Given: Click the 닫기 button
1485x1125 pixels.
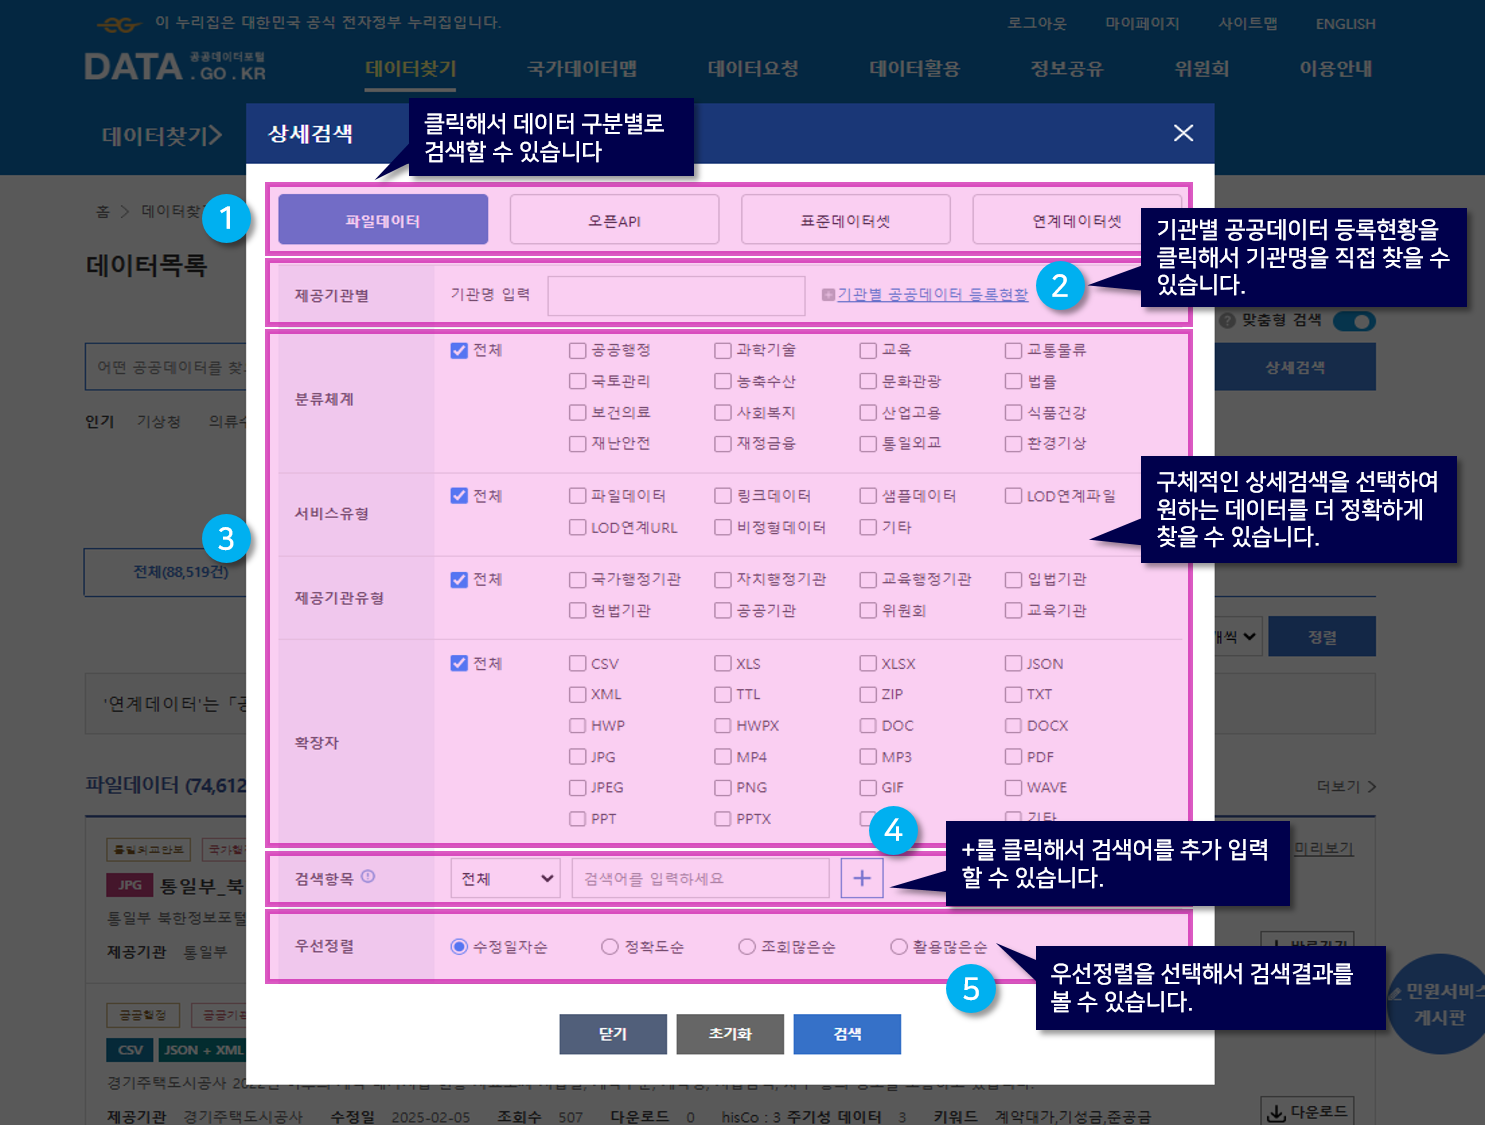Looking at the screenshot, I should (613, 1034).
